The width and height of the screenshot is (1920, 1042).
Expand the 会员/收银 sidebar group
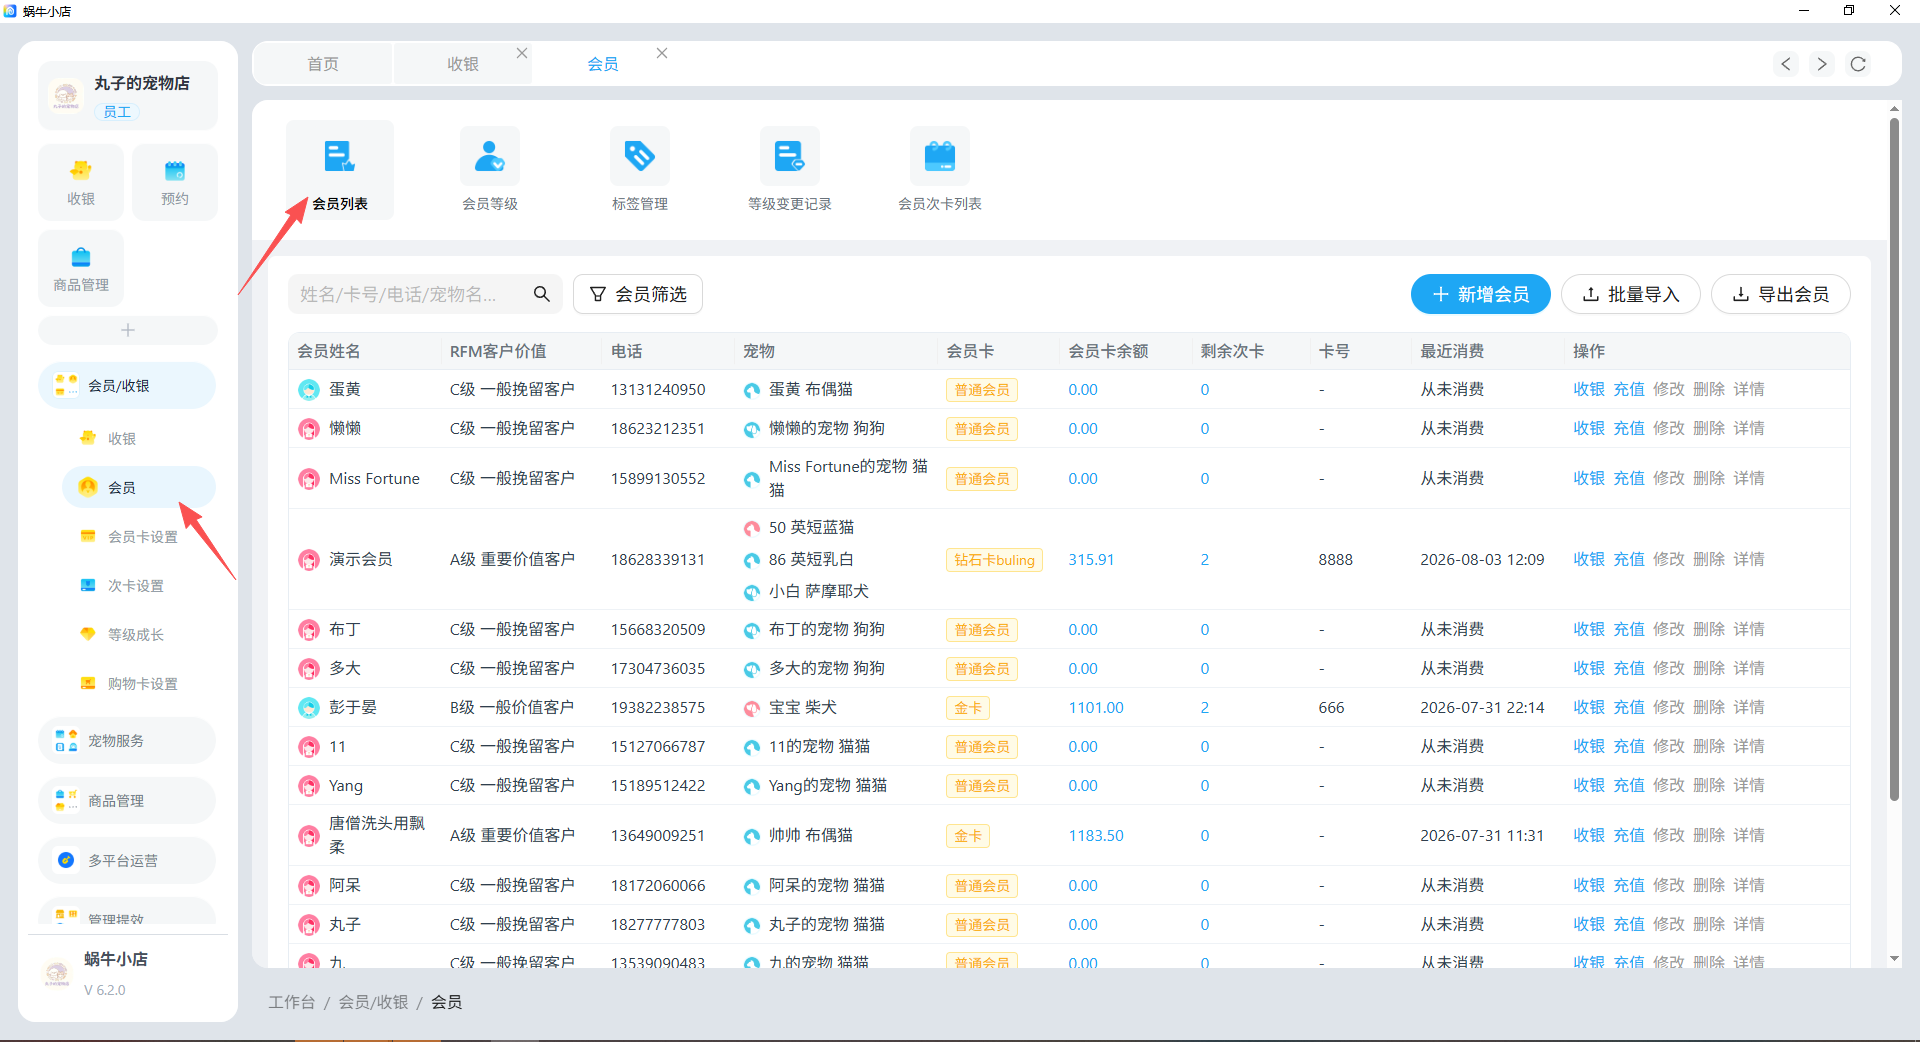pyautogui.click(x=127, y=386)
